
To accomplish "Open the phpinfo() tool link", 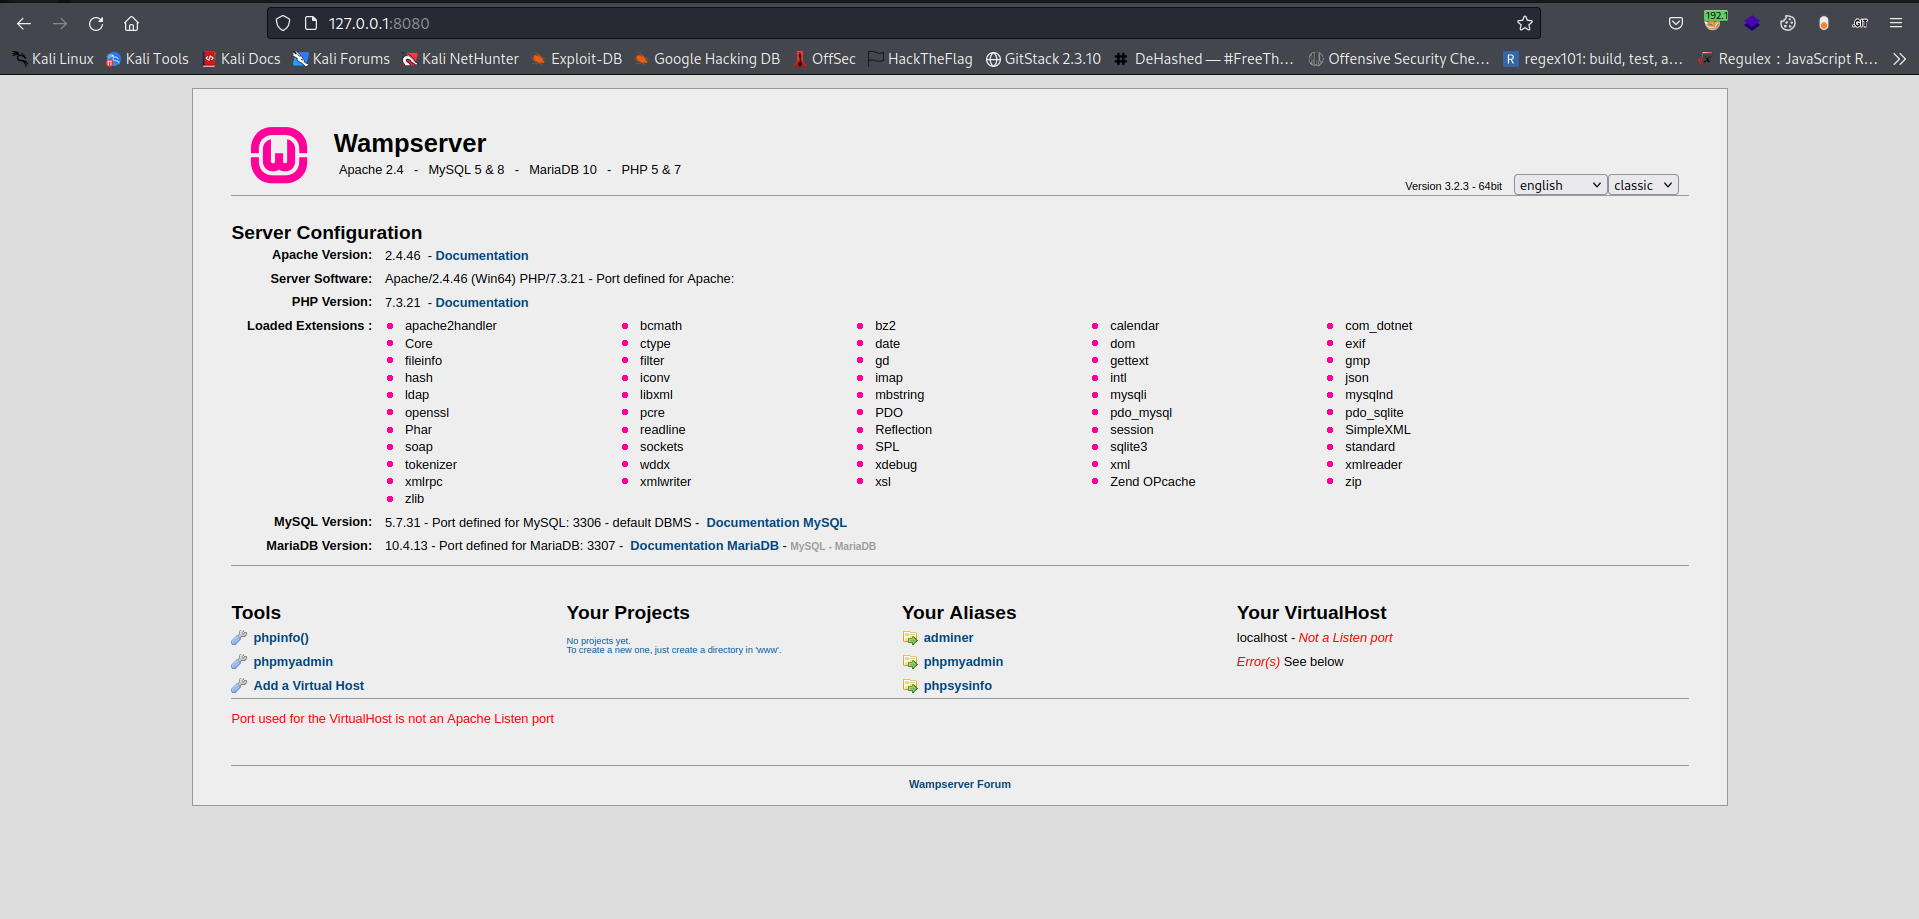I will [x=281, y=638].
